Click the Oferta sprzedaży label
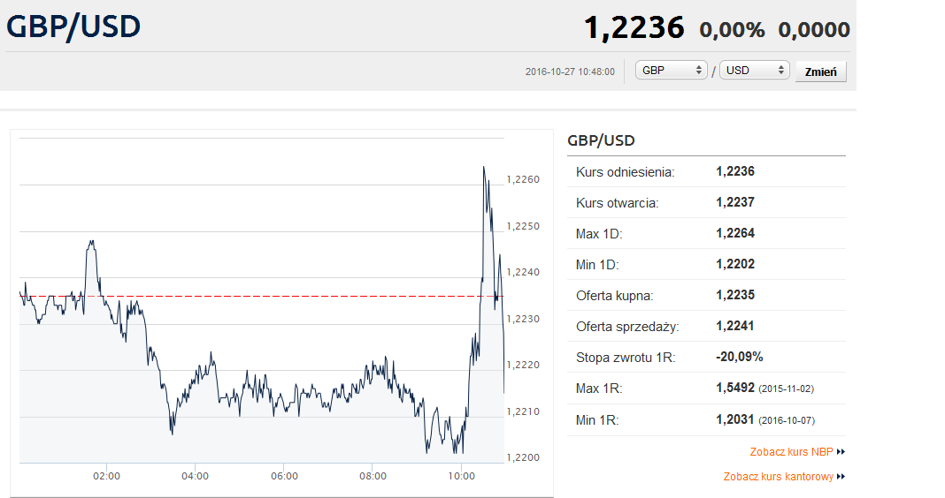945x498 pixels. [x=627, y=327]
